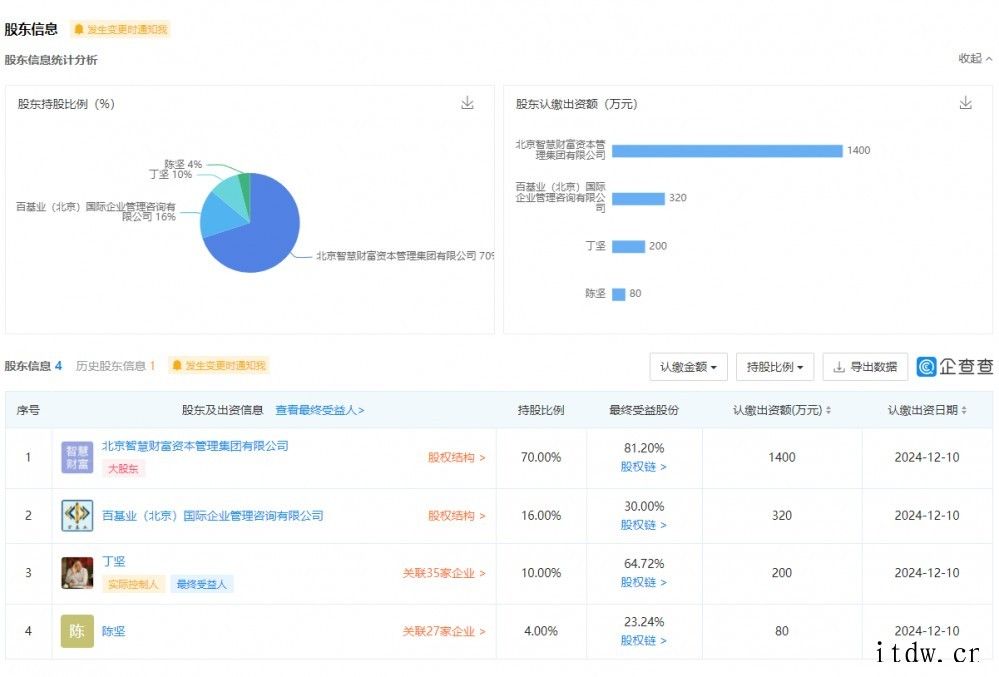Click the 百基业 company logo icon
The image size is (999, 677).
[77, 515]
